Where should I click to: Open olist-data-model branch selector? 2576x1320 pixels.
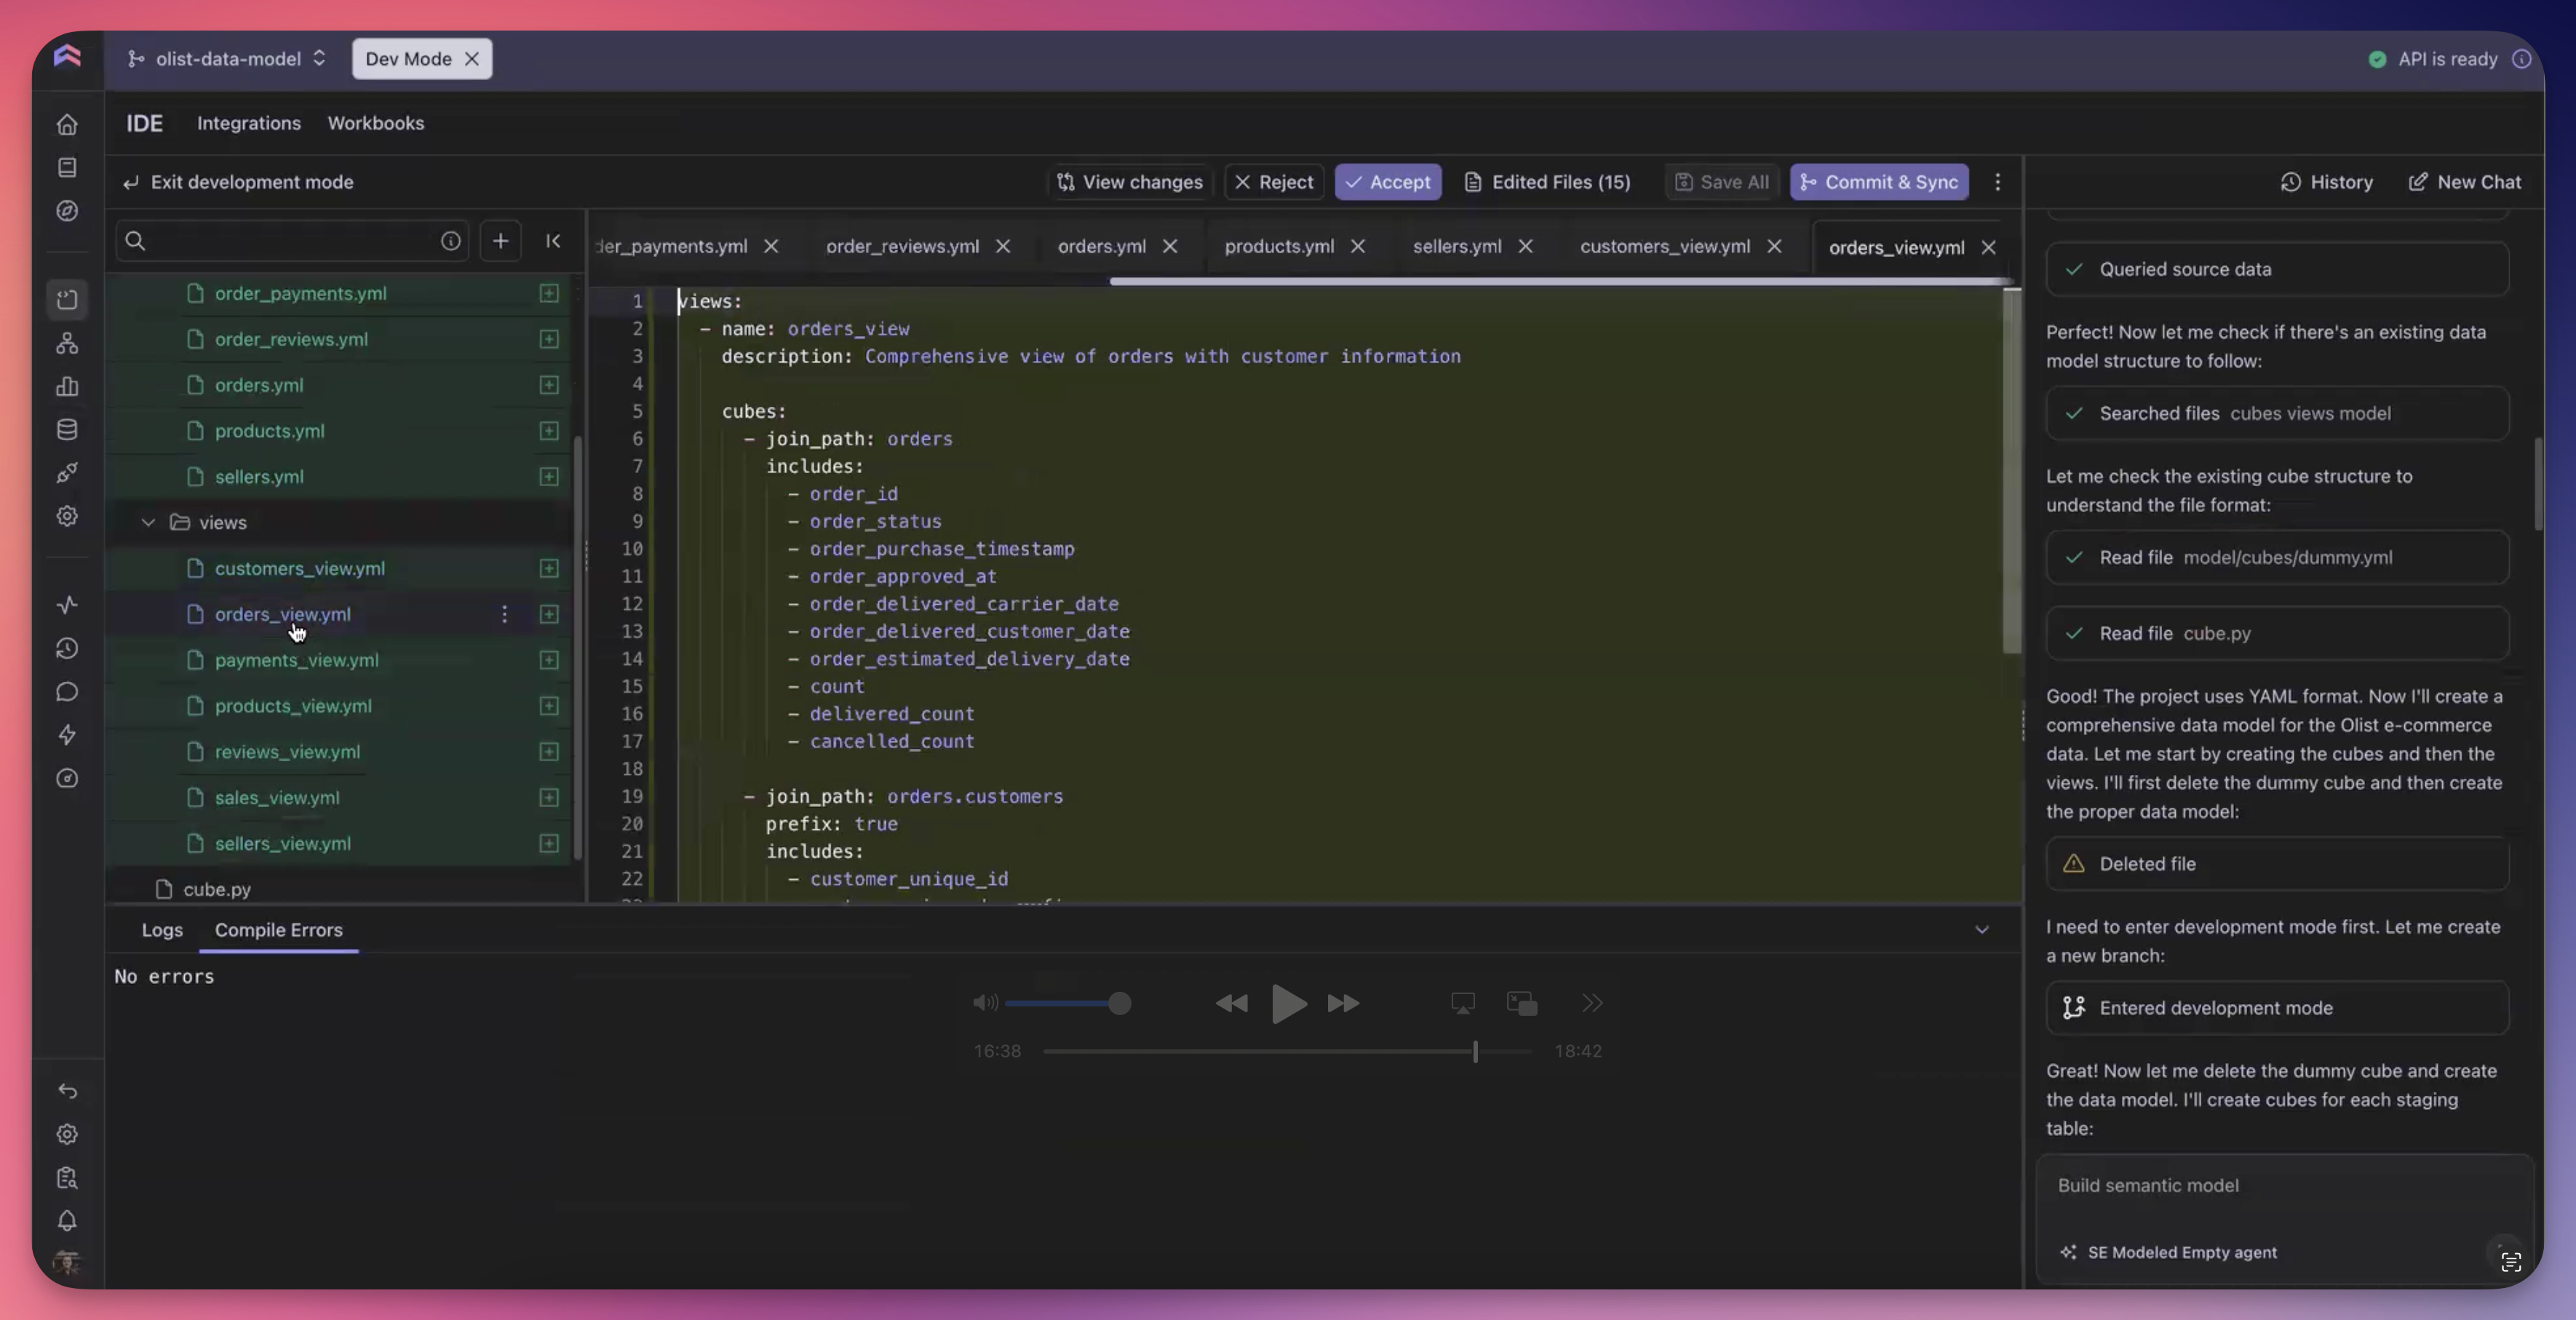point(227,59)
